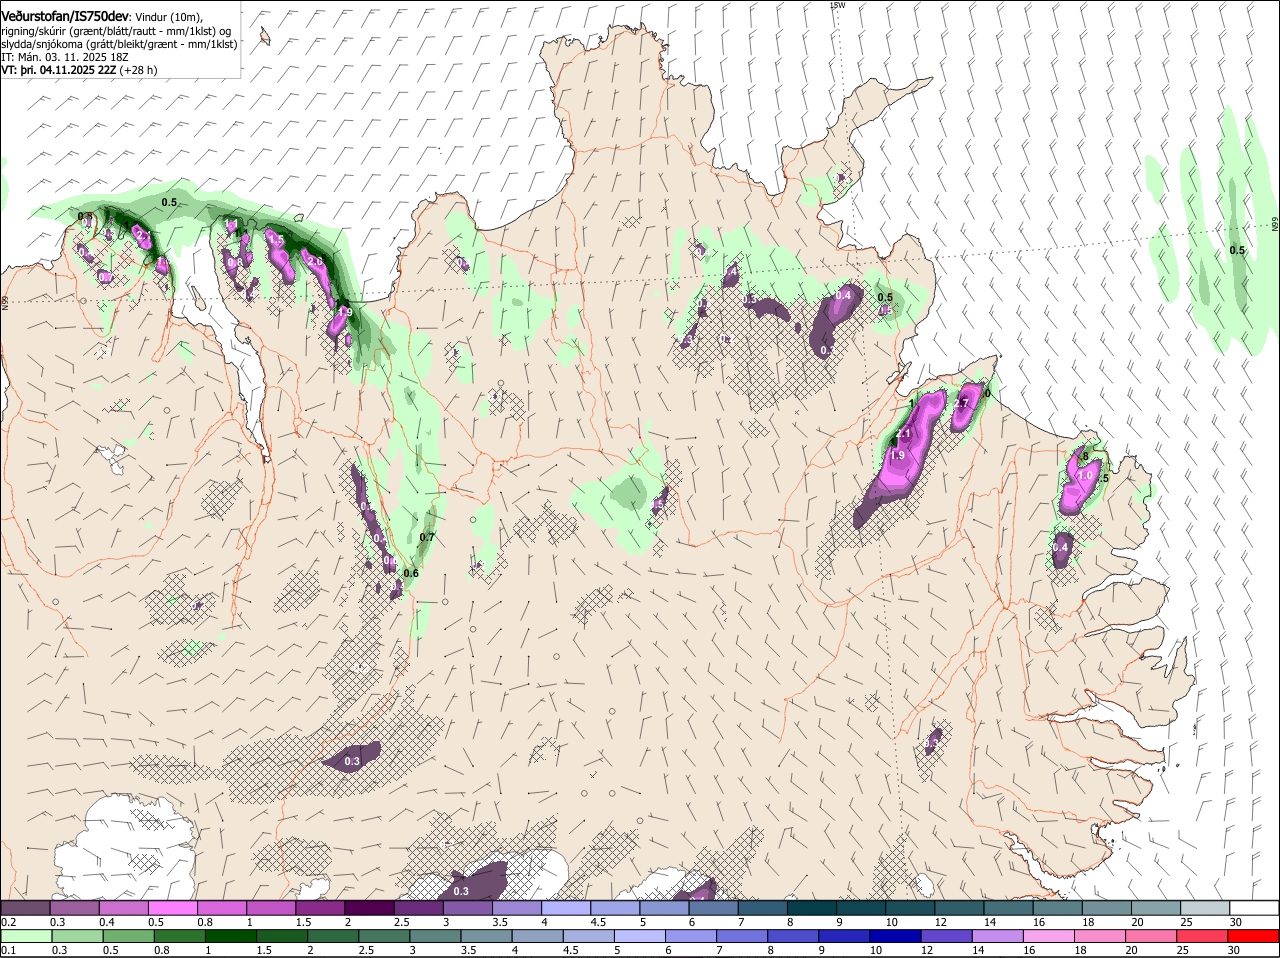Click snow scale swatch between 6 and 7

(x=714, y=907)
